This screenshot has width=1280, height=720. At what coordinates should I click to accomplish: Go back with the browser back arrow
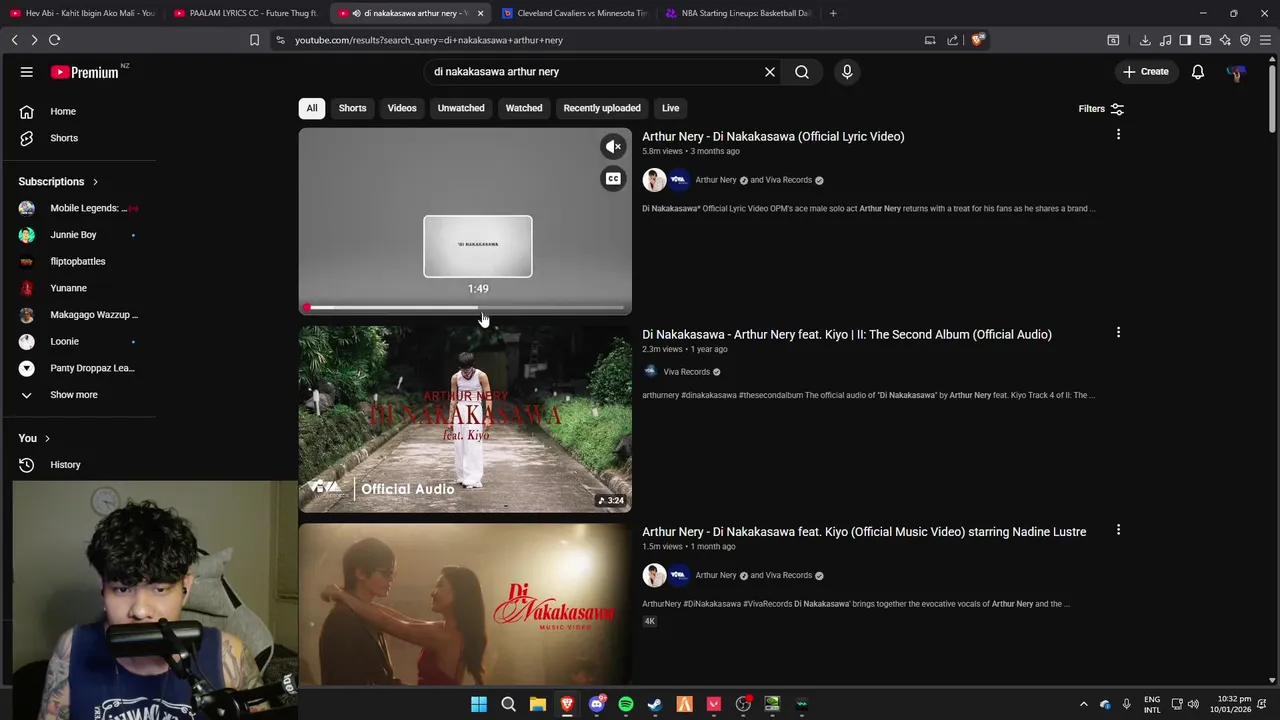(x=15, y=40)
